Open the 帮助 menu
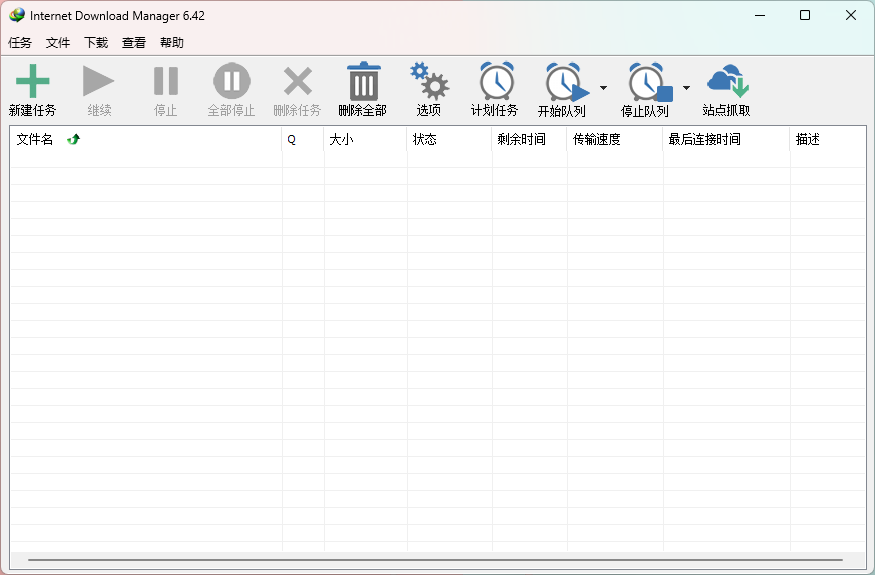 click(x=172, y=42)
